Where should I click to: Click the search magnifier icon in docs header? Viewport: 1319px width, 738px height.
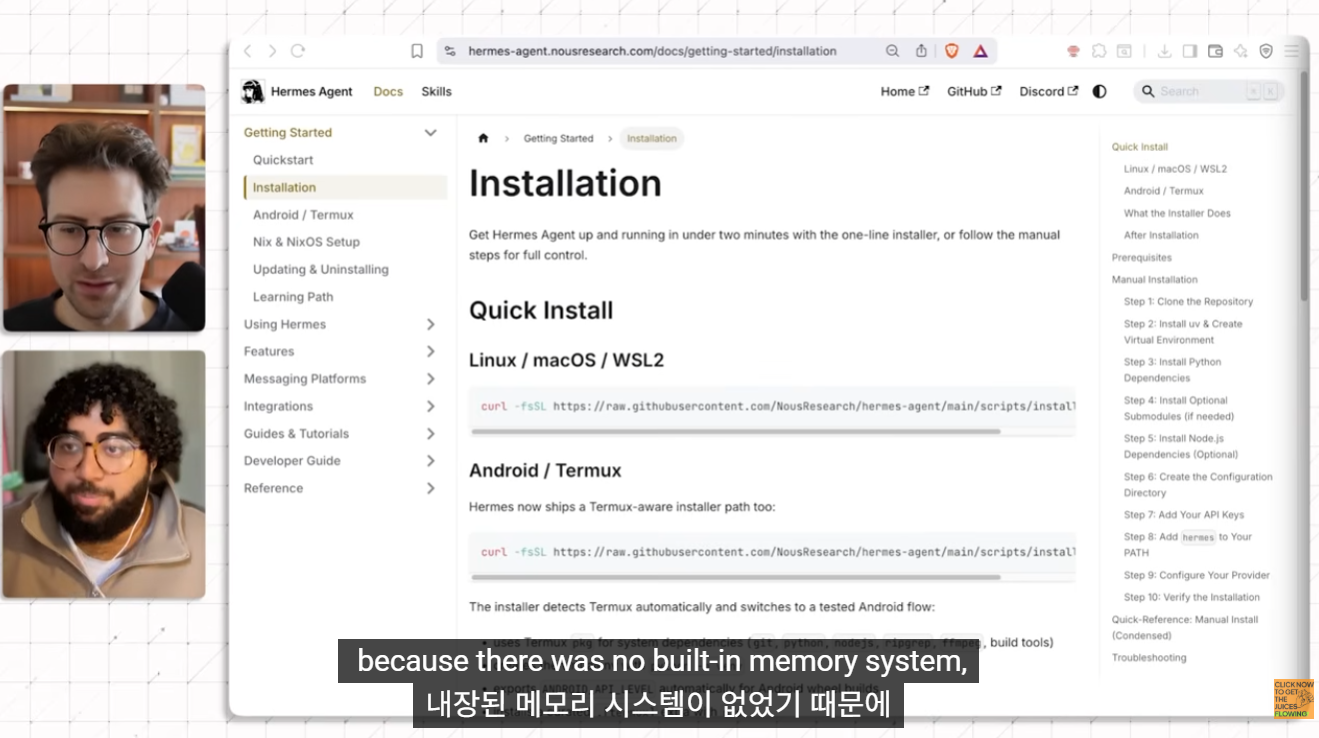1147,91
